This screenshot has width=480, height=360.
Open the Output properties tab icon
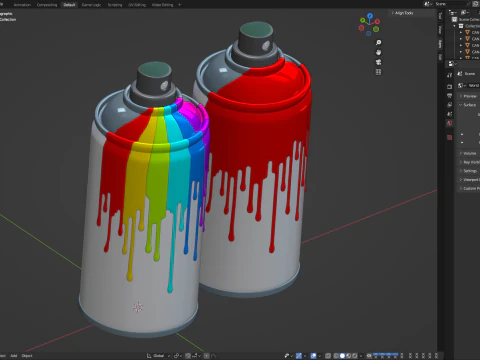coord(449,96)
